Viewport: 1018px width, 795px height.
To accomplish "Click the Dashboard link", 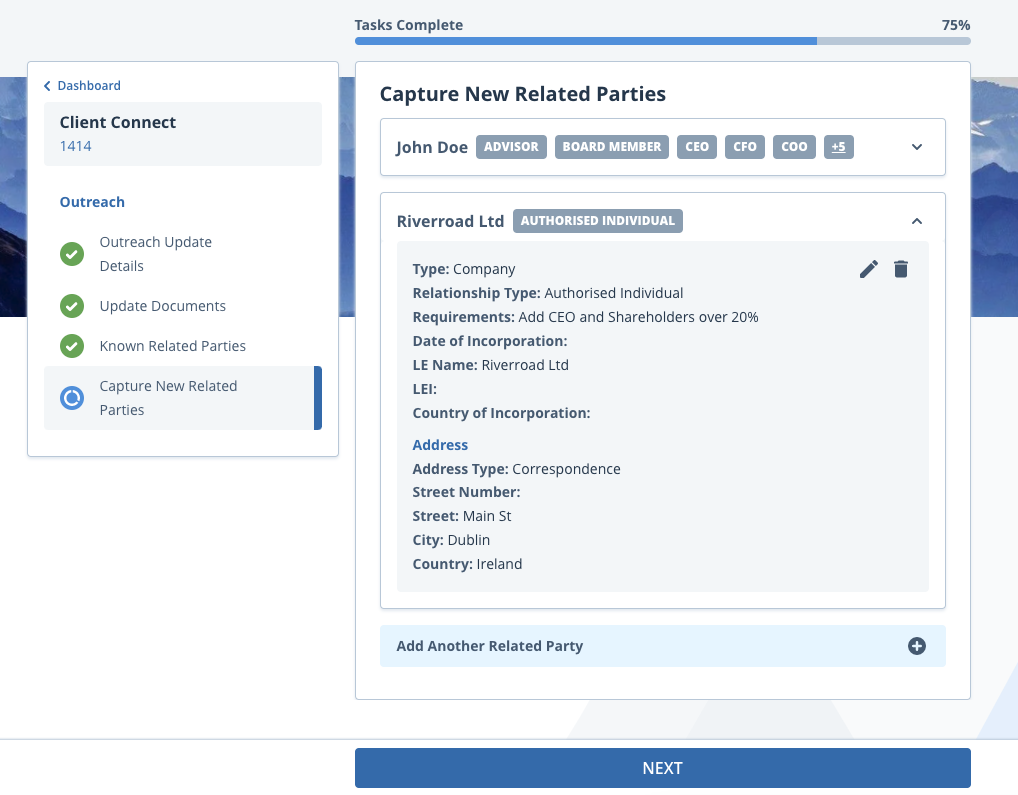I will coord(89,85).
